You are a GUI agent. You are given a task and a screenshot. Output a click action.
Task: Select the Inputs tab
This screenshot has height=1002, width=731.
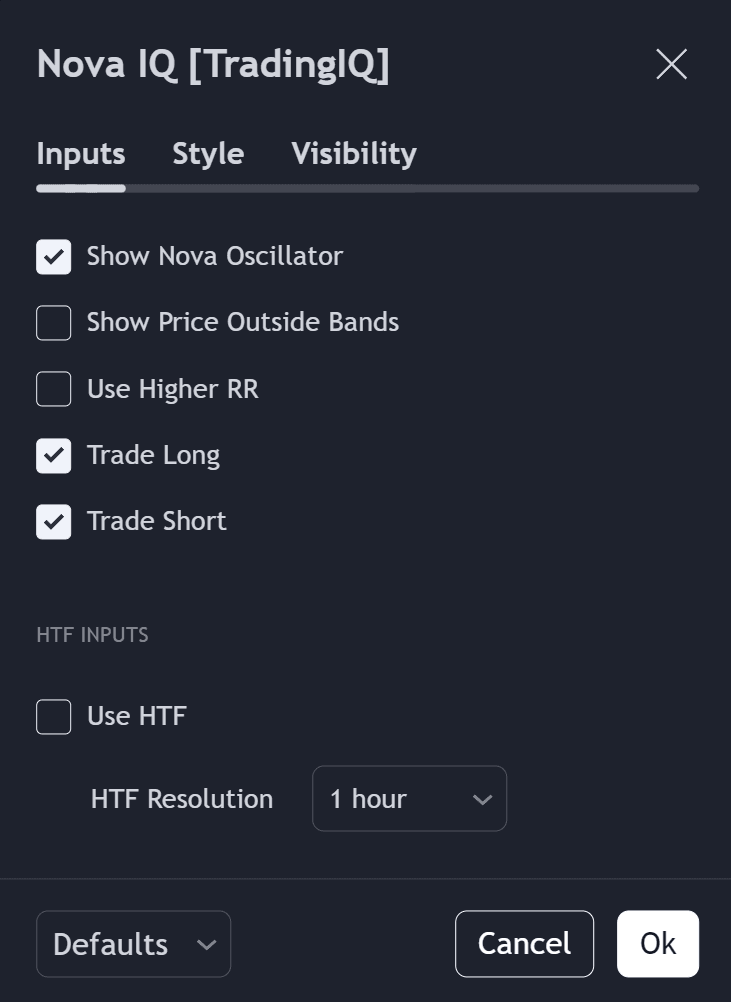(80, 154)
